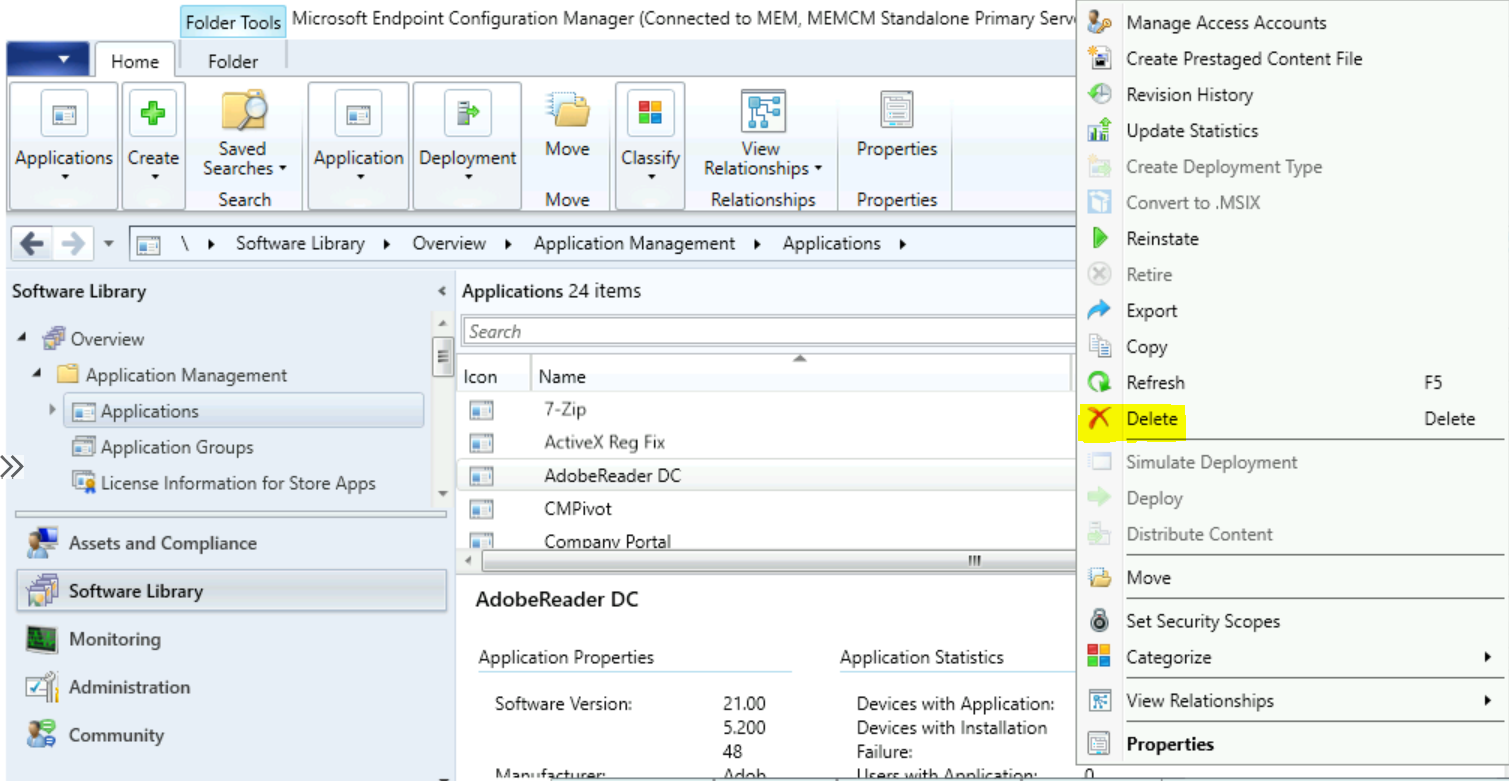Screen dimensions: 1509x781
Task: Expand the Categorize submenu
Action: (x=1170, y=657)
